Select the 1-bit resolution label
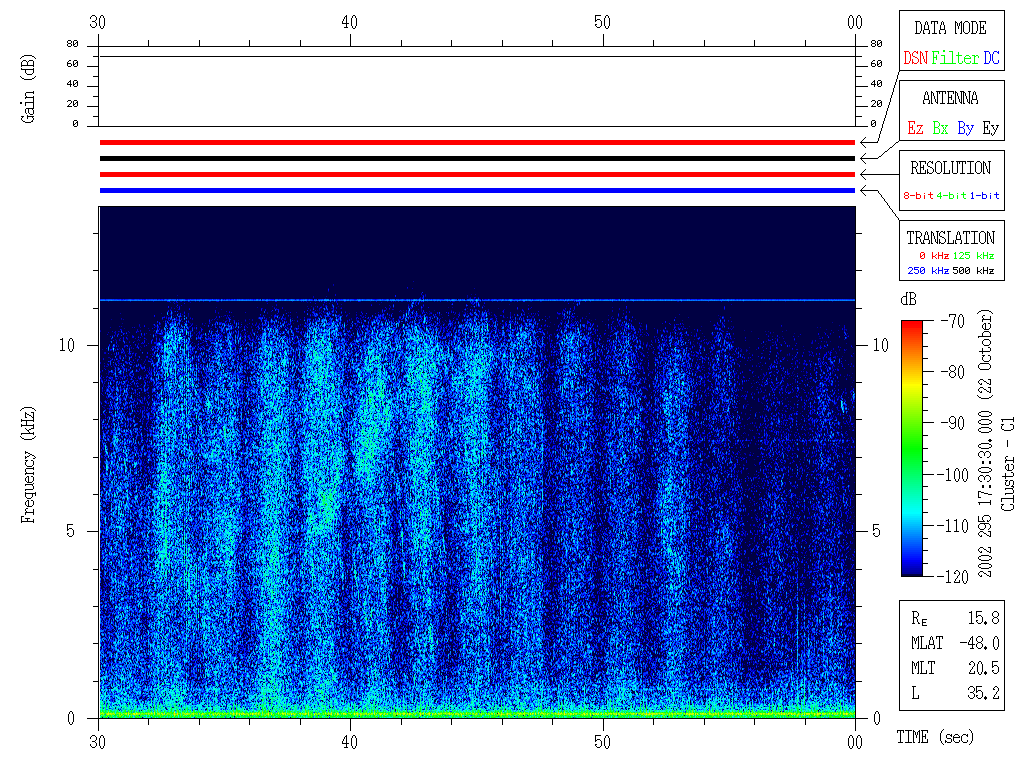The width and height of the screenshot is (1024, 768). tap(985, 196)
